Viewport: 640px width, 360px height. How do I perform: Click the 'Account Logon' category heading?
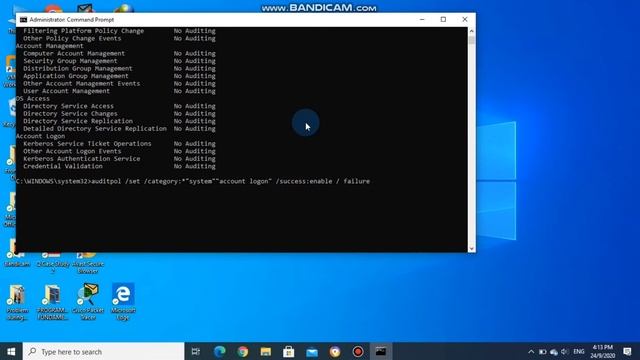click(x=40, y=136)
